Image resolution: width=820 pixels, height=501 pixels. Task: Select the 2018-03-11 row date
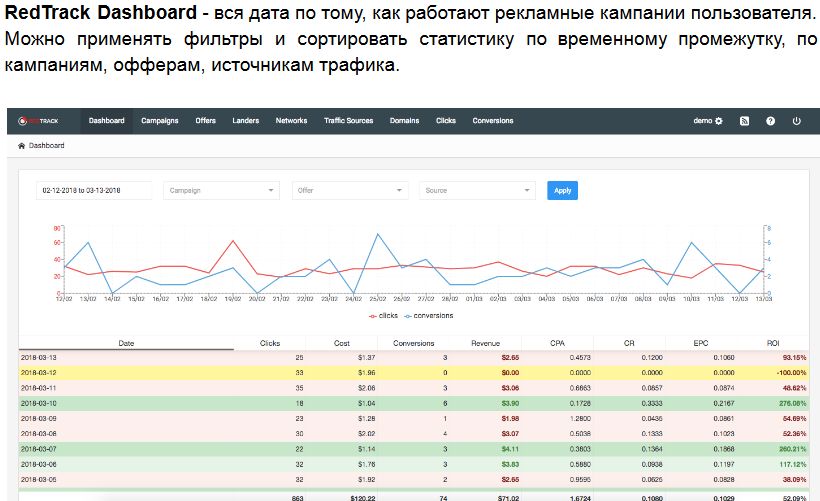pos(39,388)
